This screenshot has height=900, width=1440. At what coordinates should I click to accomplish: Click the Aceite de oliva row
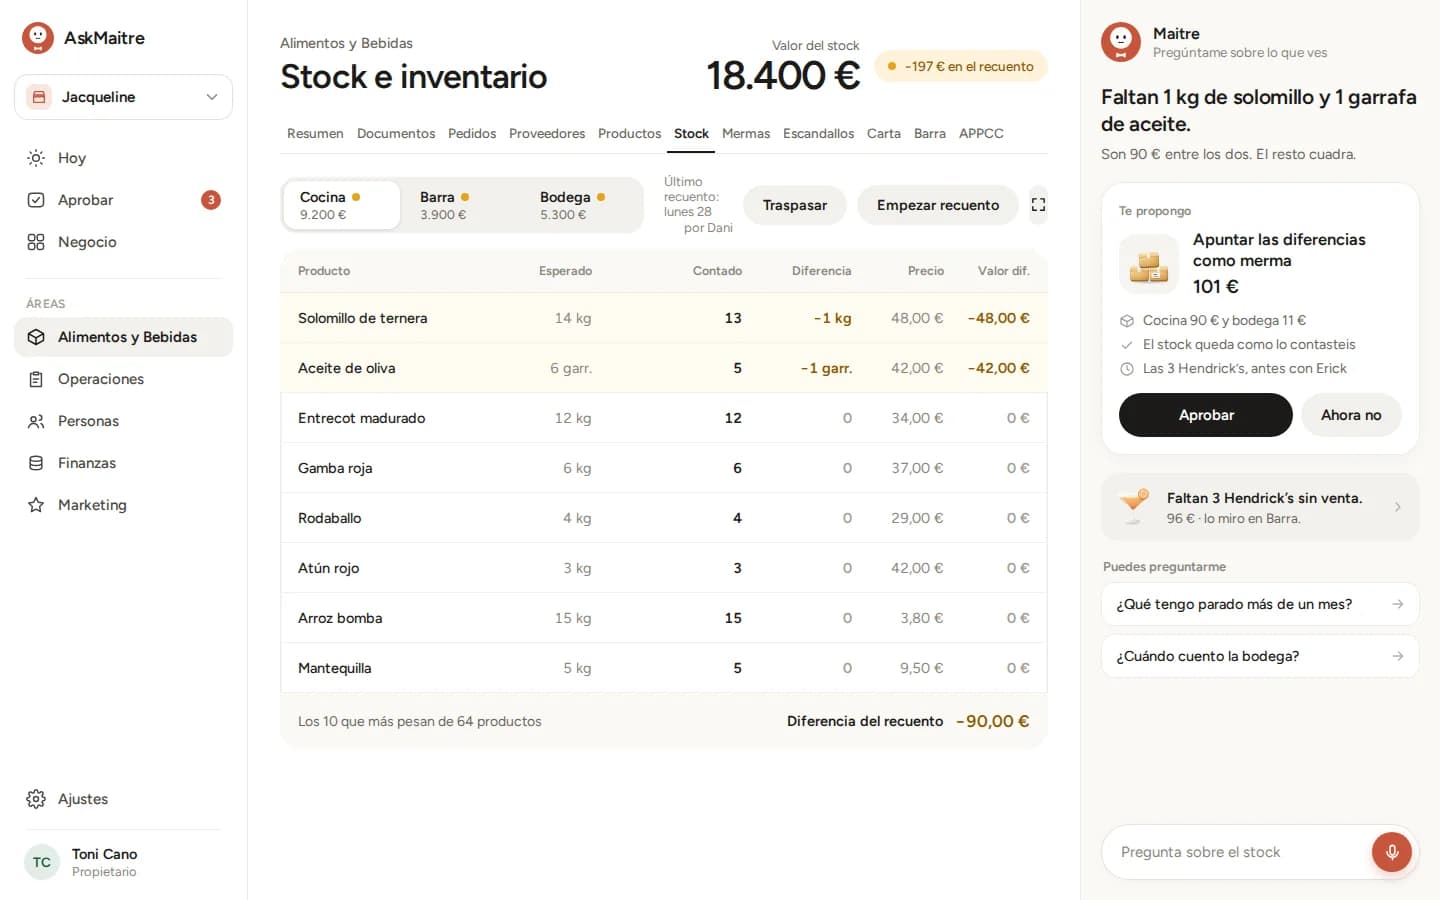664,368
